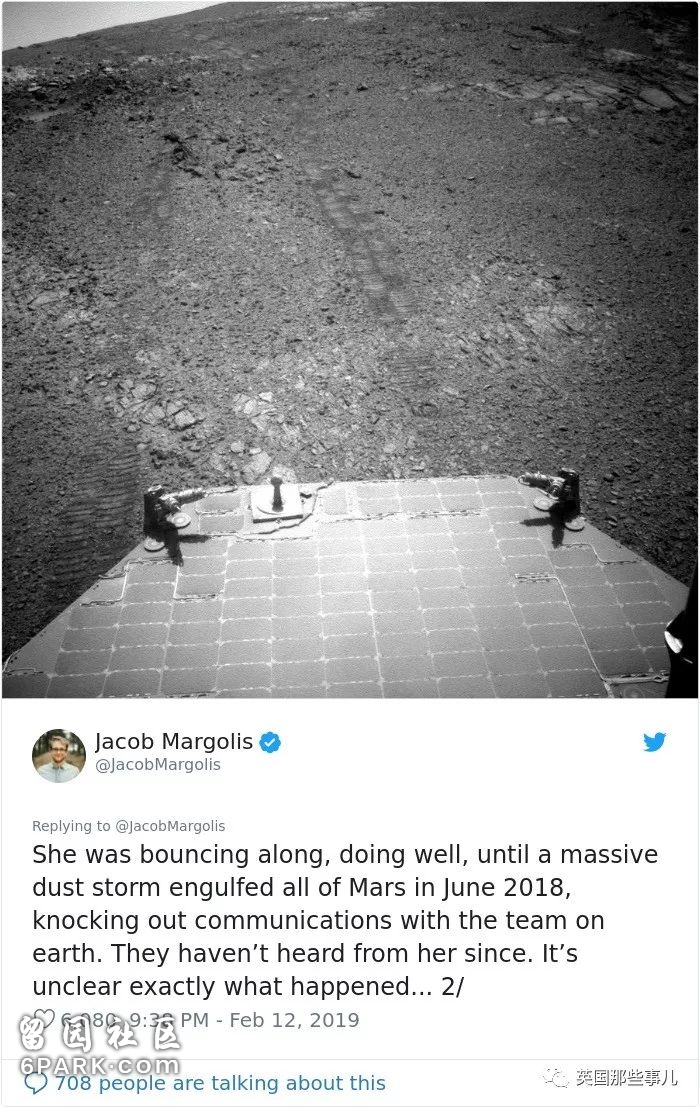
Task: Open the @JacobMargolis handle under the name
Action: pos(158,765)
